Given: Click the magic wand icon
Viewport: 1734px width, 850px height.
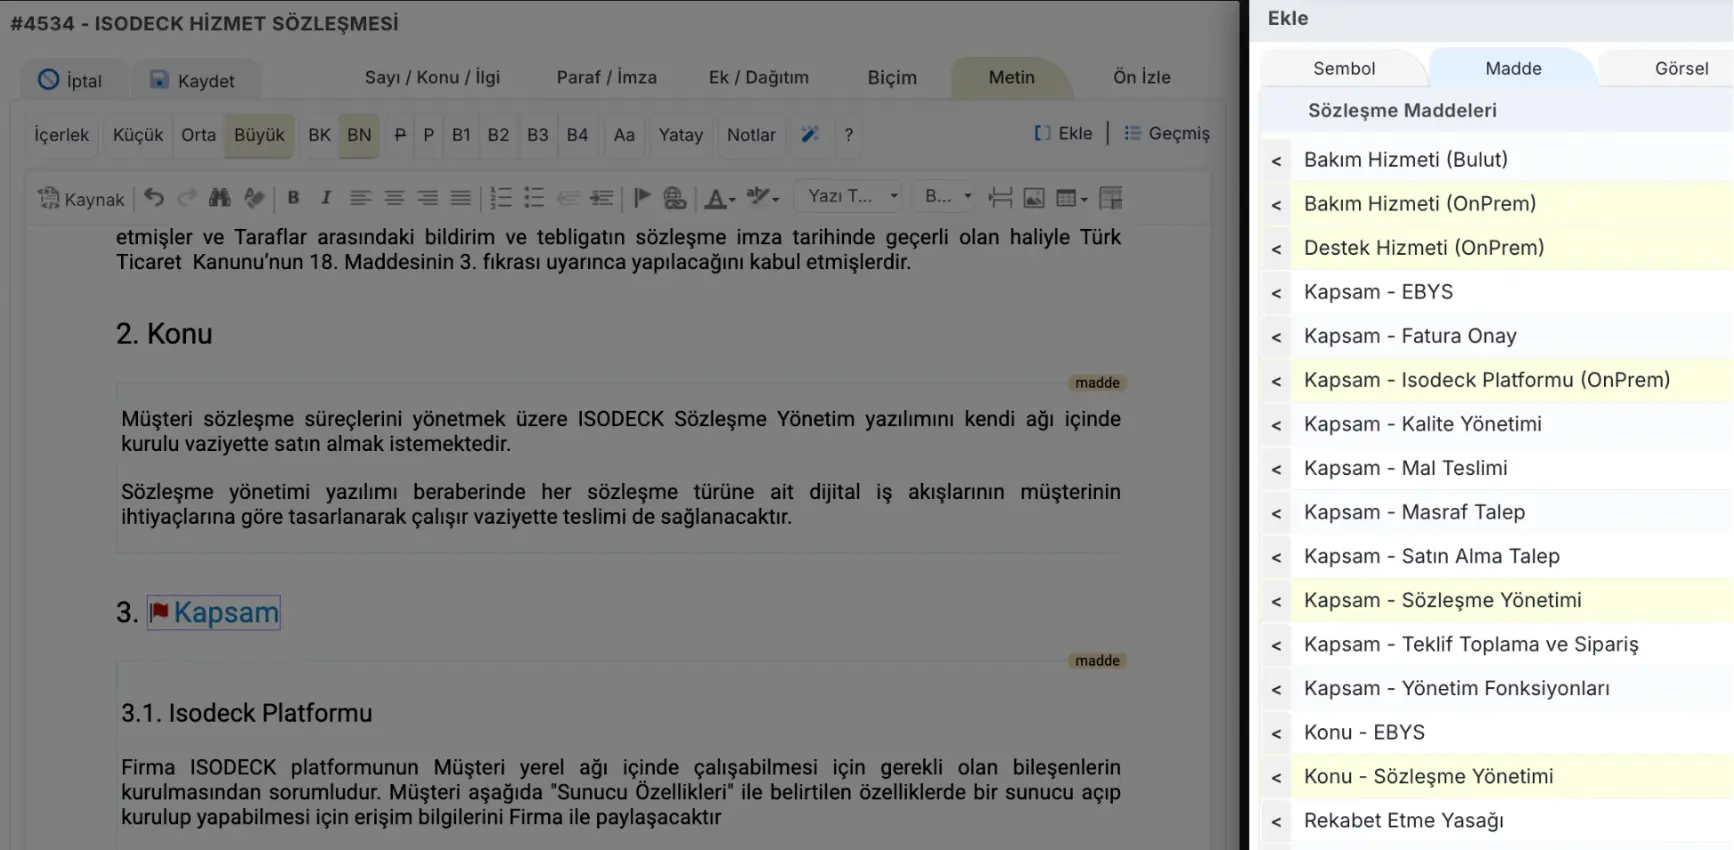Looking at the screenshot, I should click(x=810, y=135).
